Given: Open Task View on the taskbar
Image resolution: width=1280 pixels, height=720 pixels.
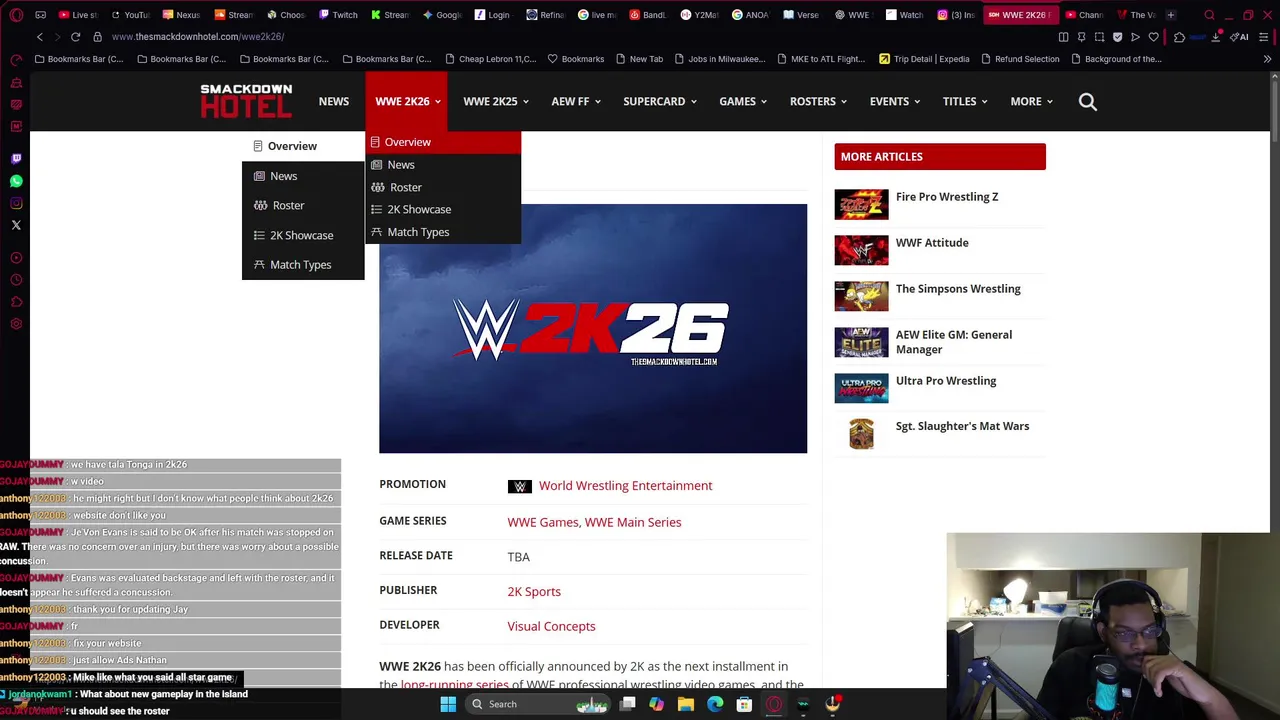Looking at the screenshot, I should pyautogui.click(x=627, y=704).
